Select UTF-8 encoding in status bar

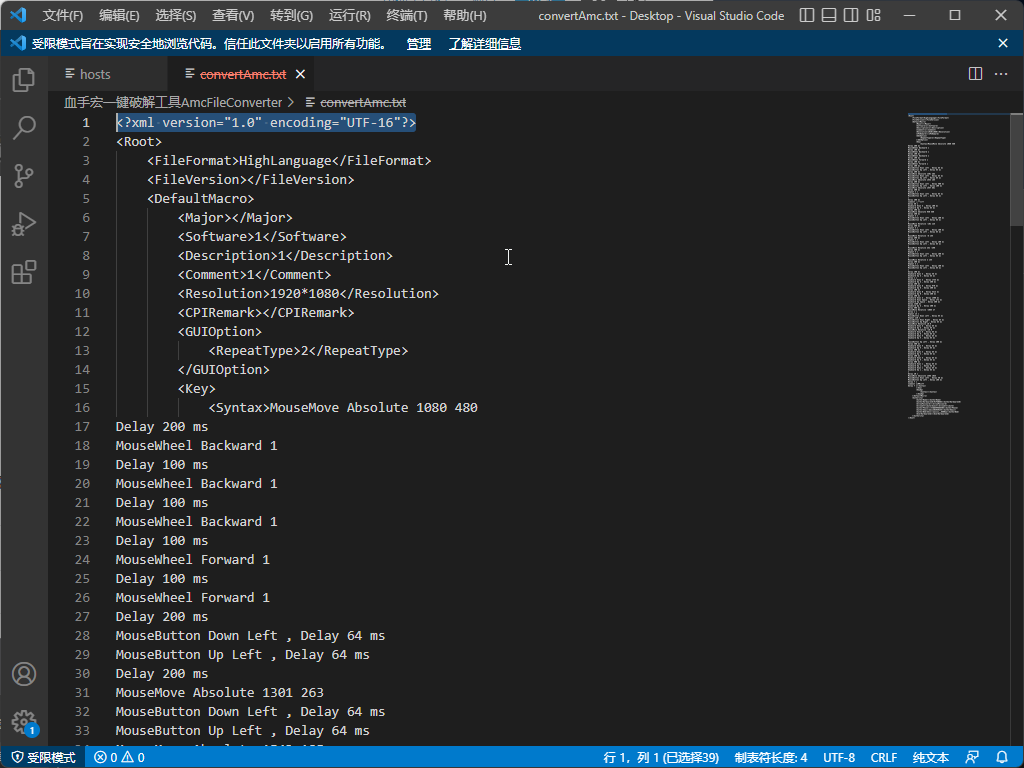tap(839, 758)
